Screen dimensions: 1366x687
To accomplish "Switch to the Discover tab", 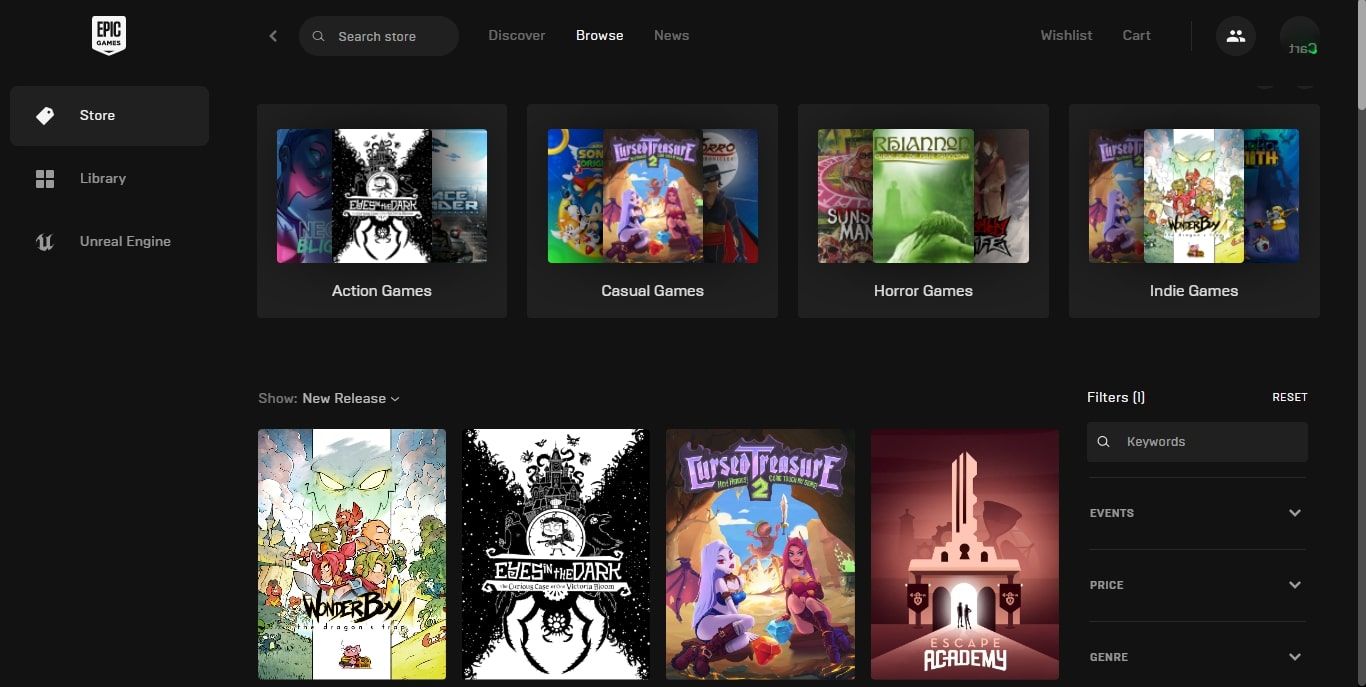I will click(517, 35).
